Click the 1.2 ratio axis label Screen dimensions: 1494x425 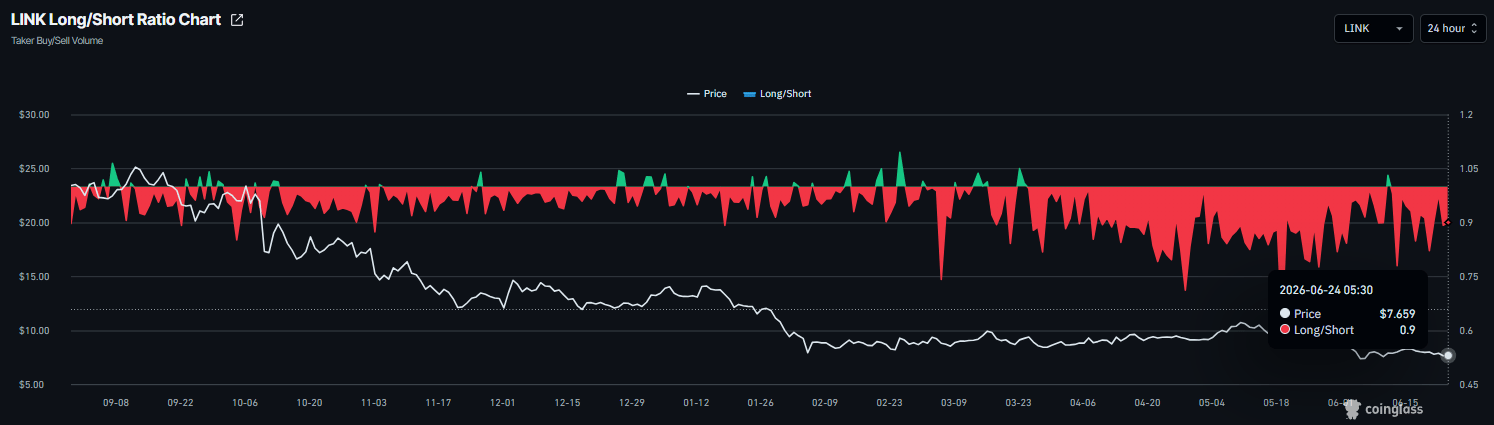1466,115
